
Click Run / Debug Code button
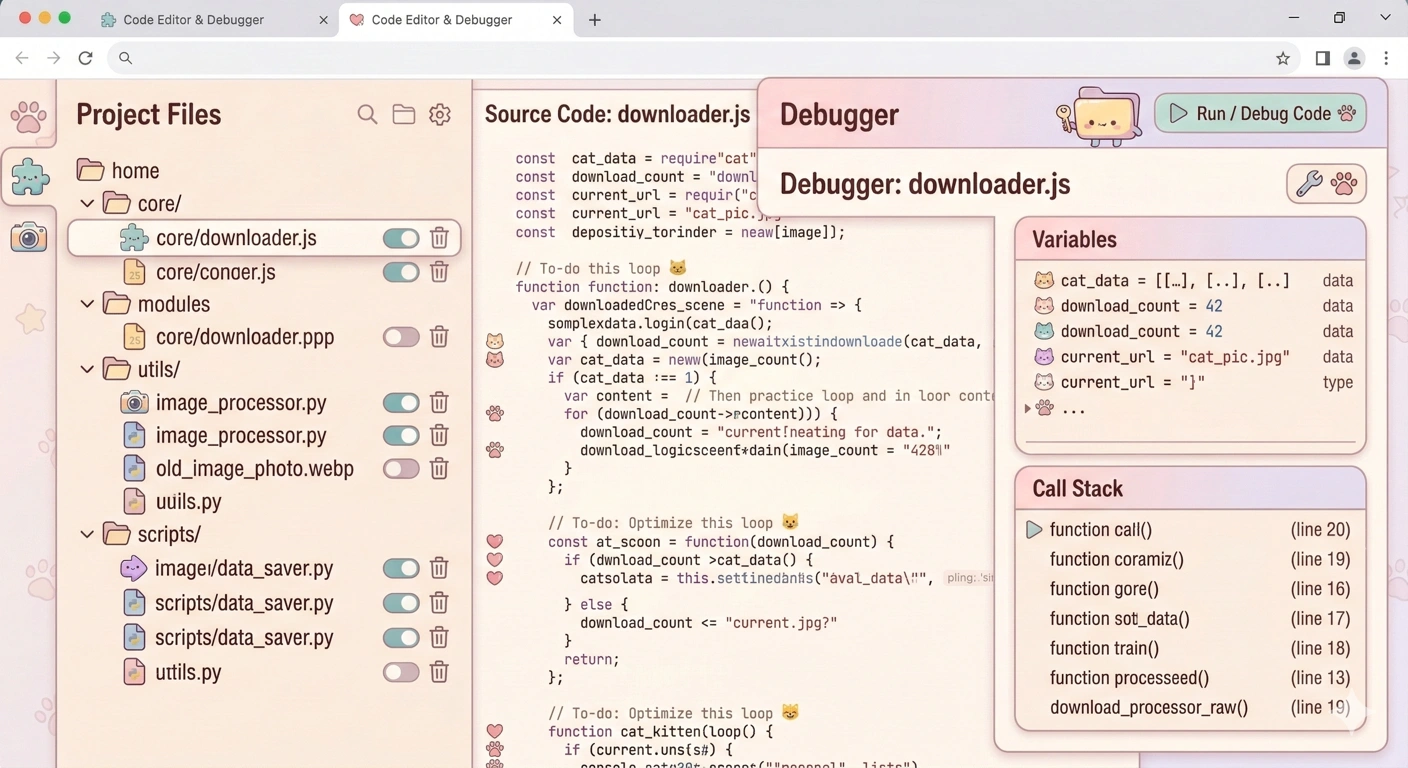[1260, 114]
